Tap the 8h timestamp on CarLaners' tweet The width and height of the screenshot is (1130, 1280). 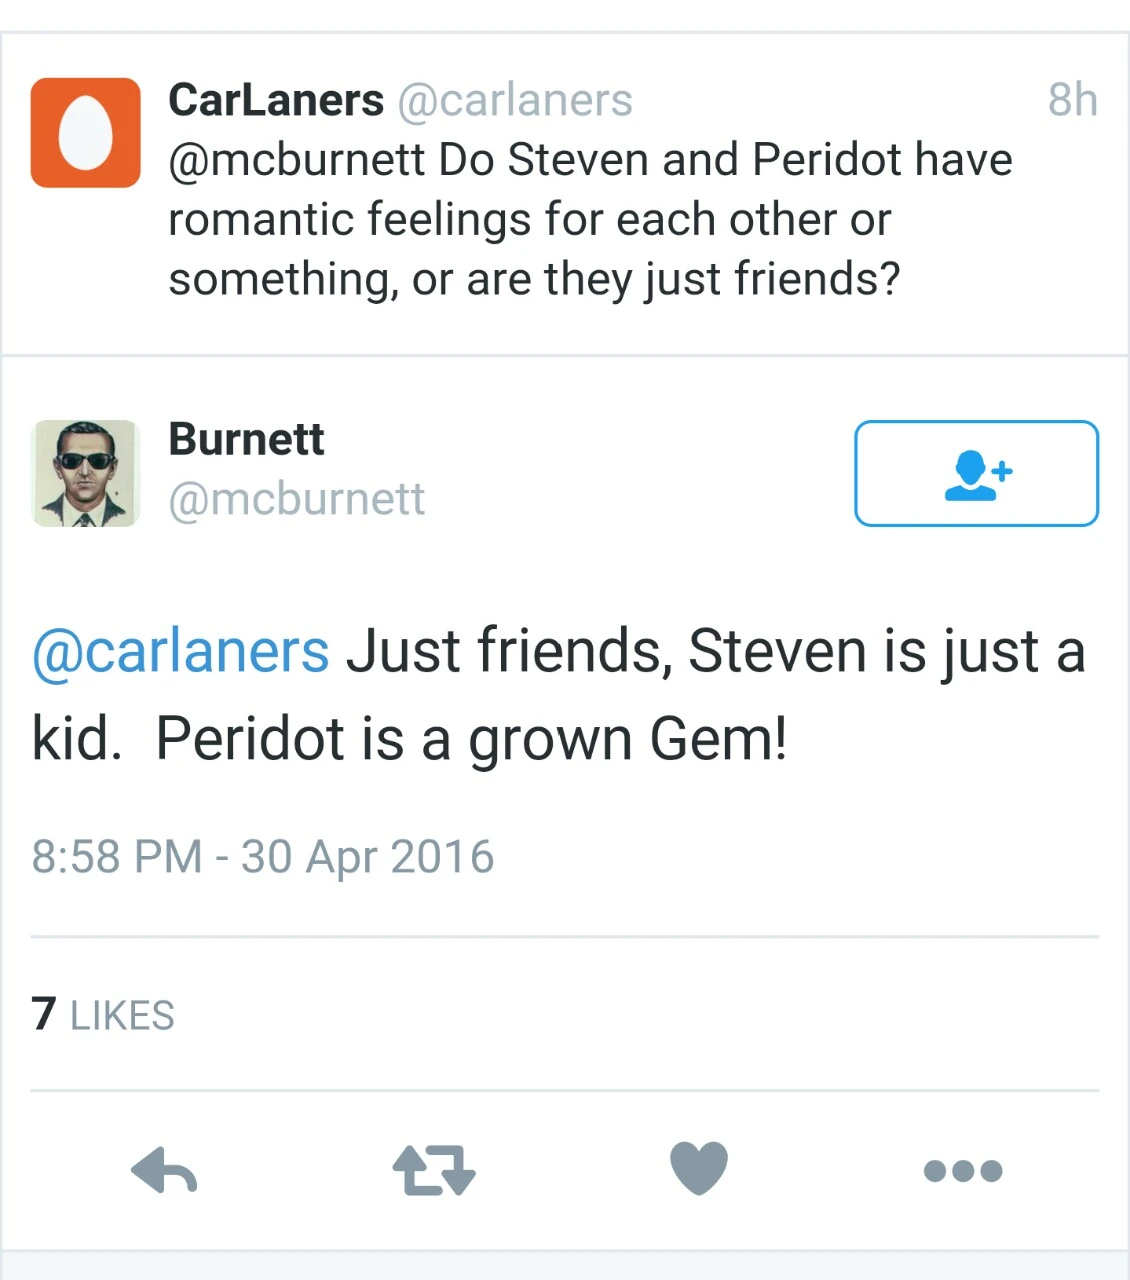(x=1072, y=100)
